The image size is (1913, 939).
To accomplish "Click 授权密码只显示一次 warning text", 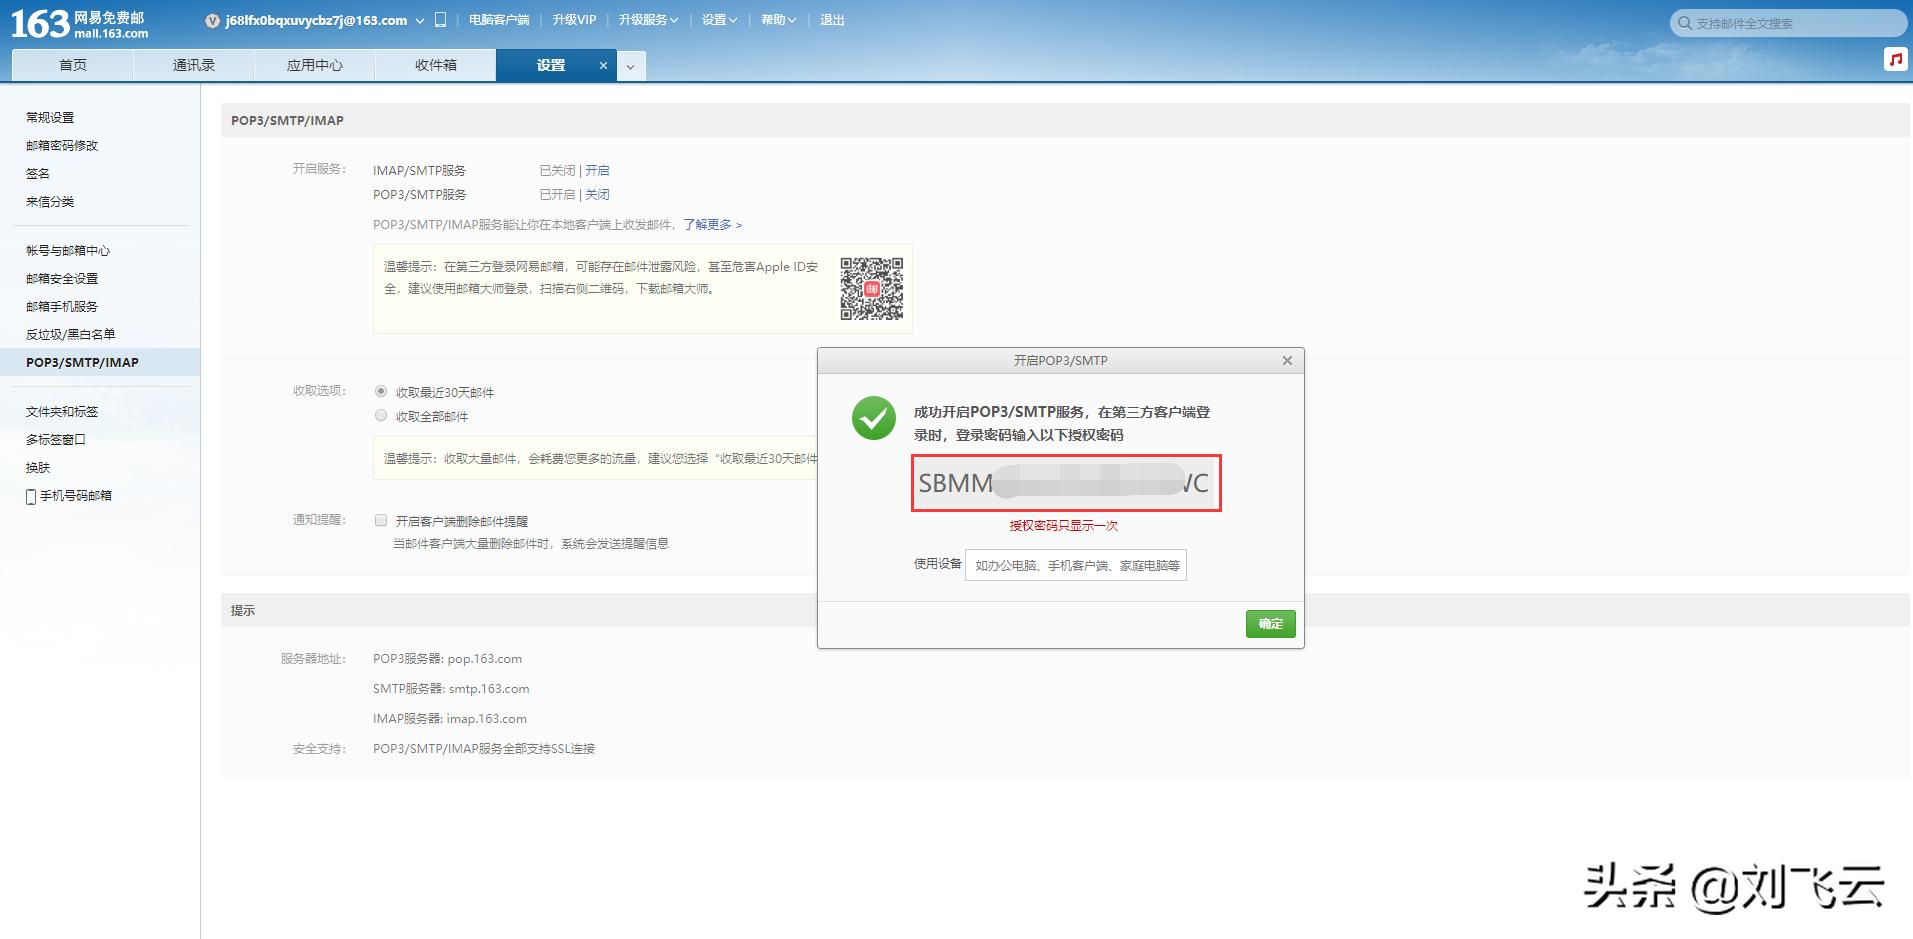I will [x=1064, y=526].
